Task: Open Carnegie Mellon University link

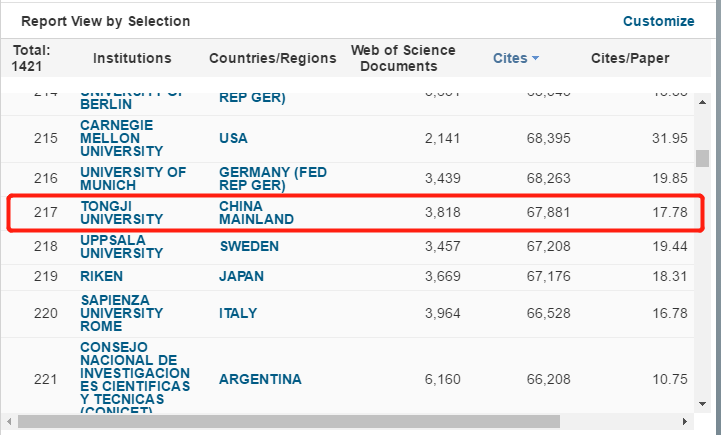Action: click(x=121, y=137)
